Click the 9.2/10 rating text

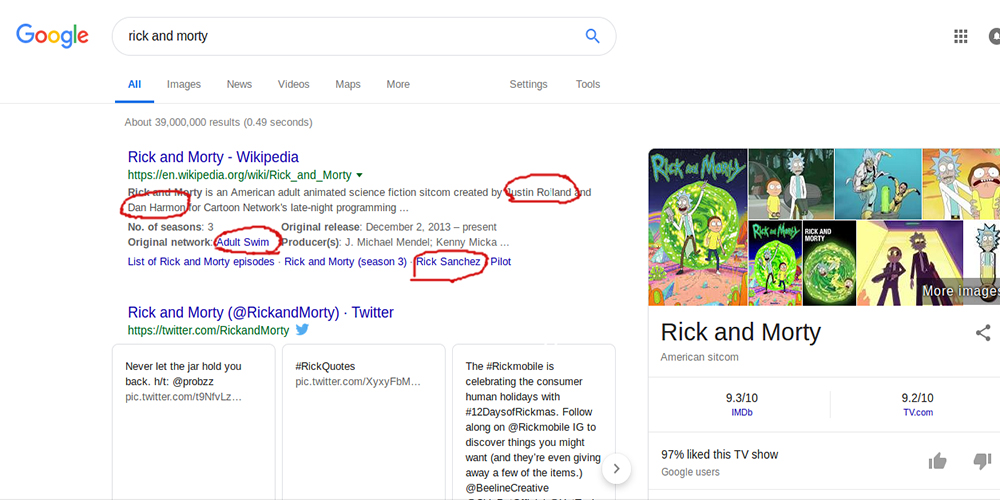point(918,398)
